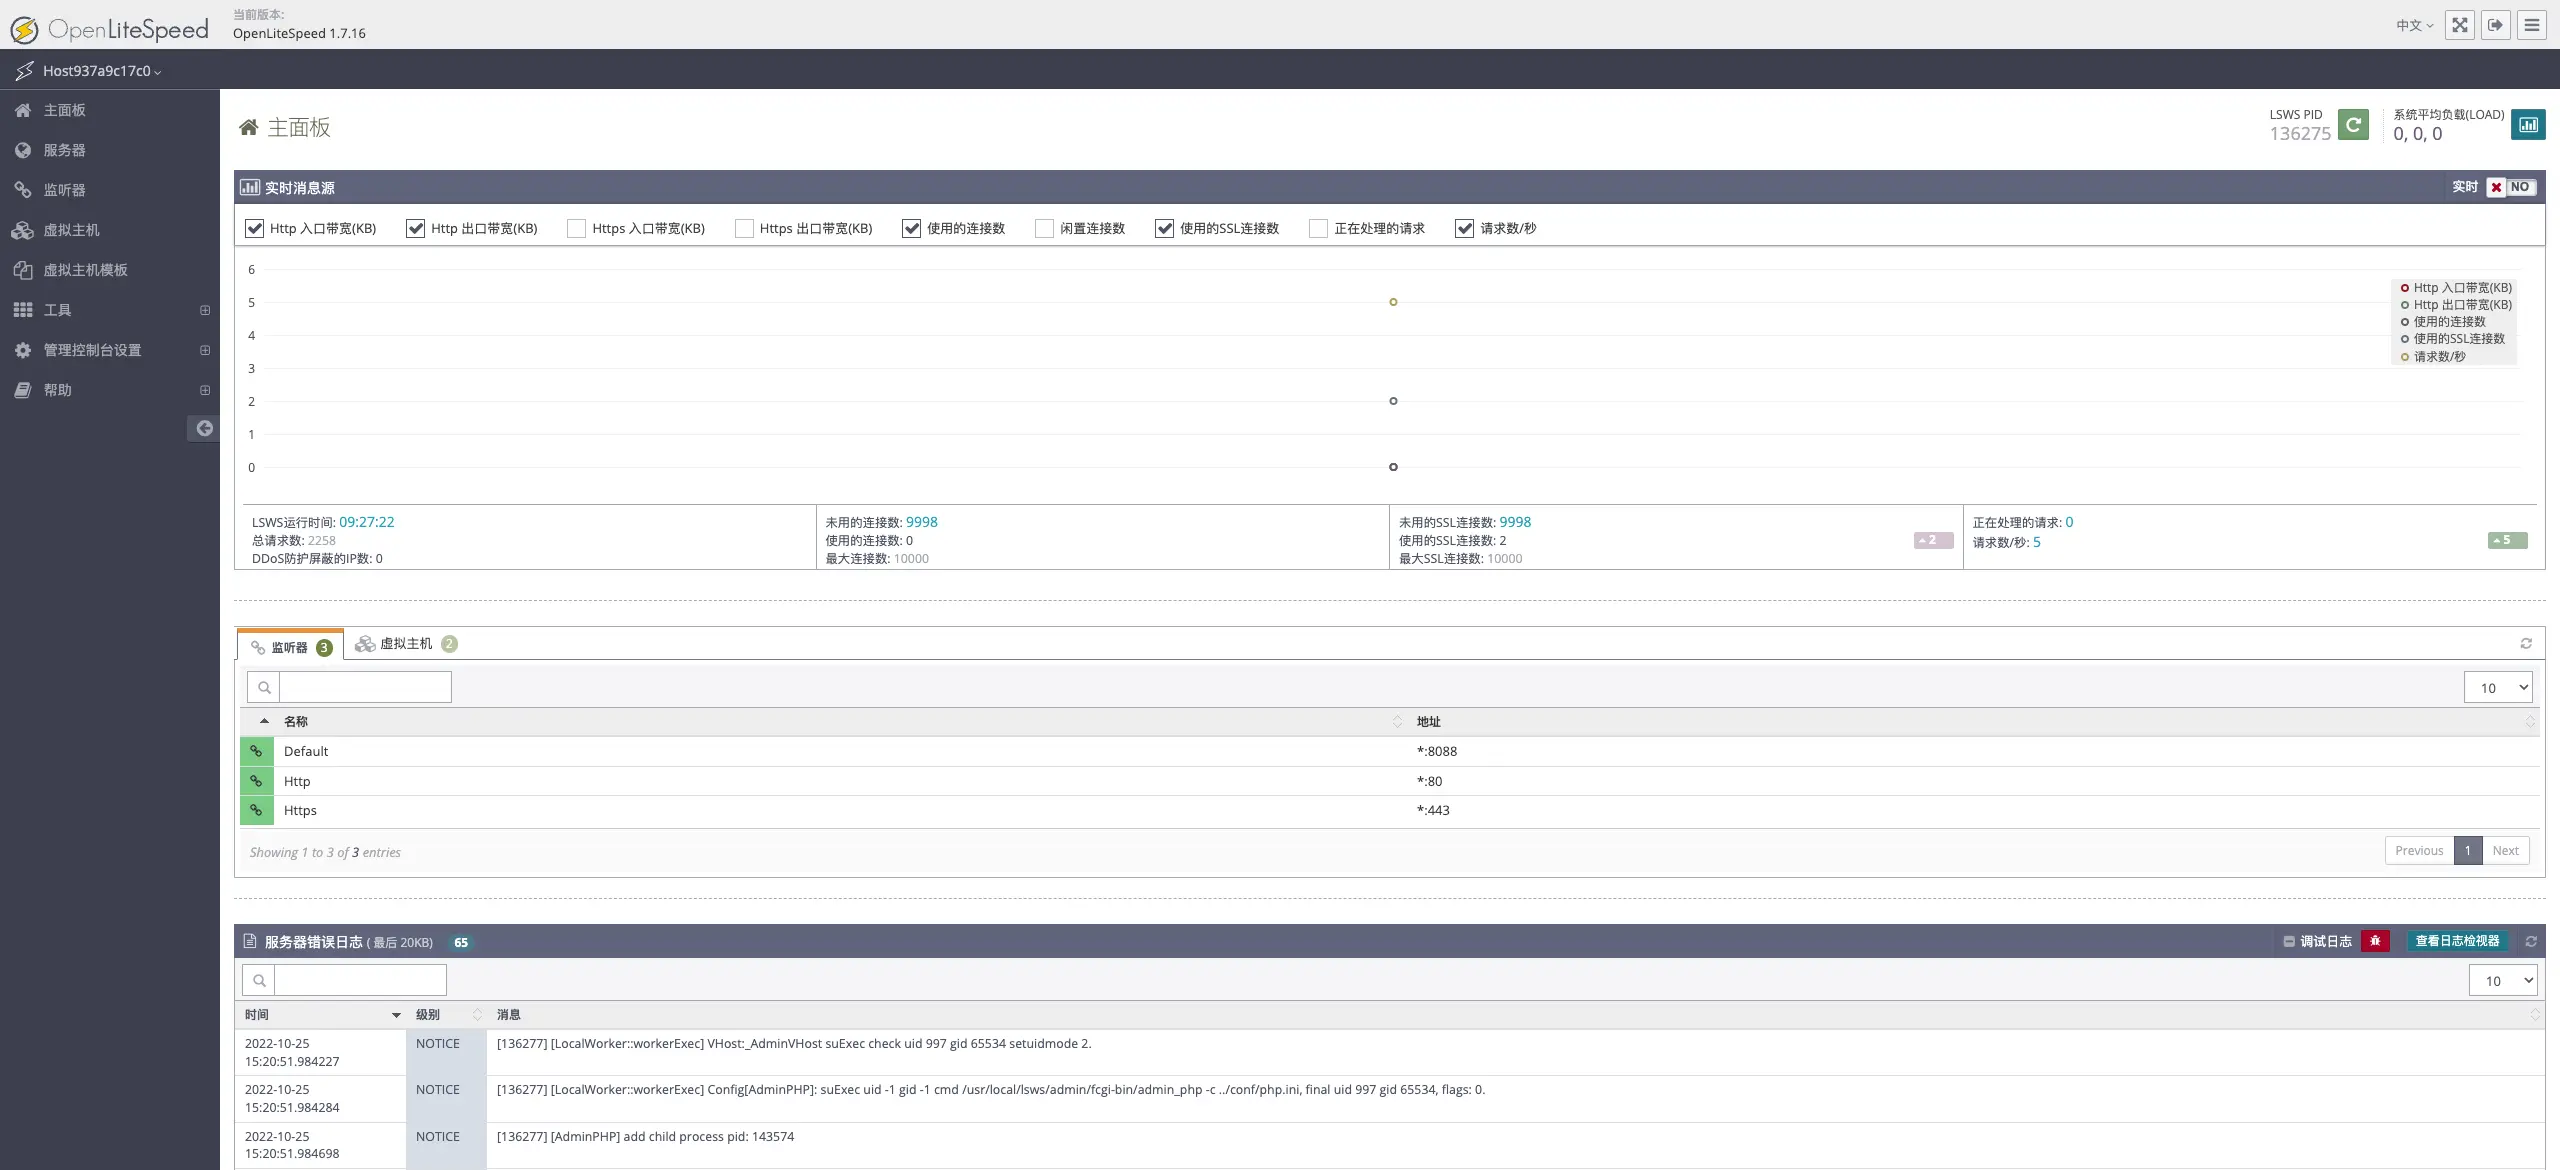Expand the 工具 sidebar section

[x=204, y=310]
